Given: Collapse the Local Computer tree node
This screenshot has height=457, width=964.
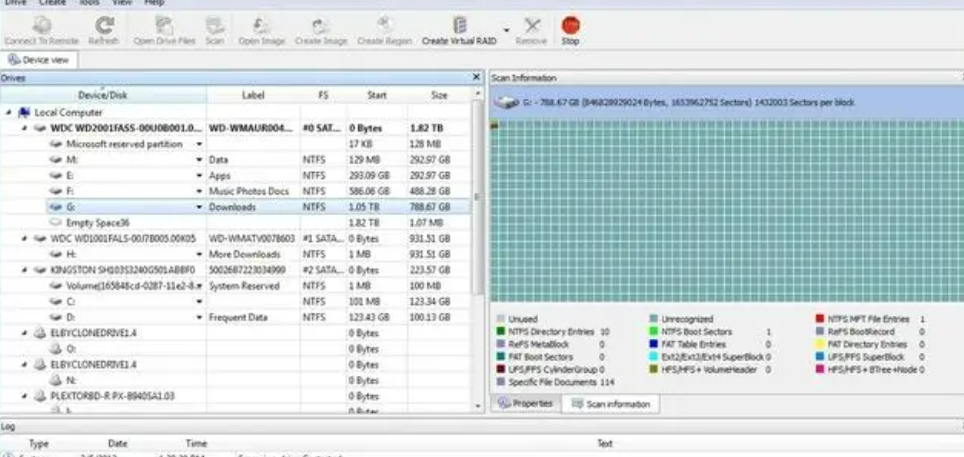Looking at the screenshot, I should [x=9, y=113].
